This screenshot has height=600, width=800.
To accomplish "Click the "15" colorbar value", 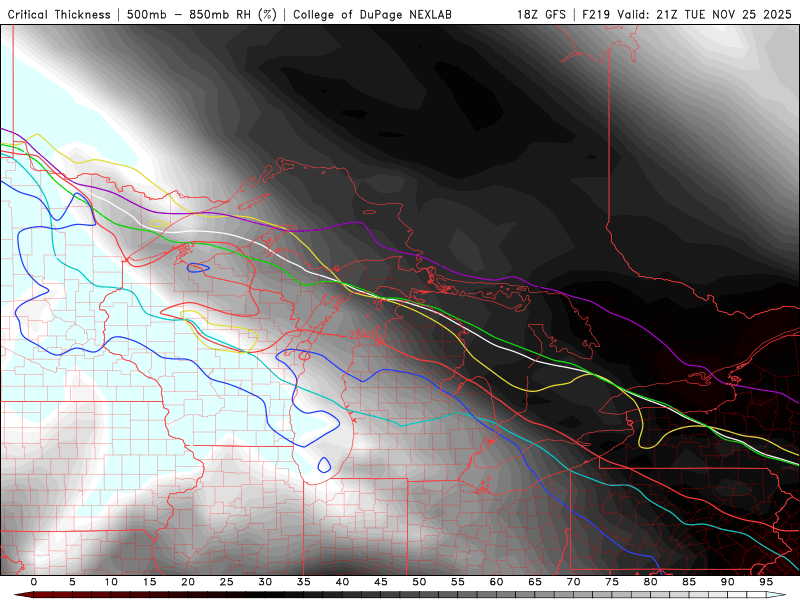I will (149, 582).
